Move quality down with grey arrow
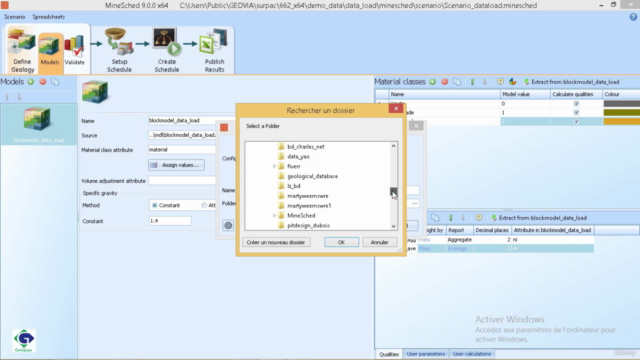The width and height of the screenshot is (640, 360). point(463,218)
